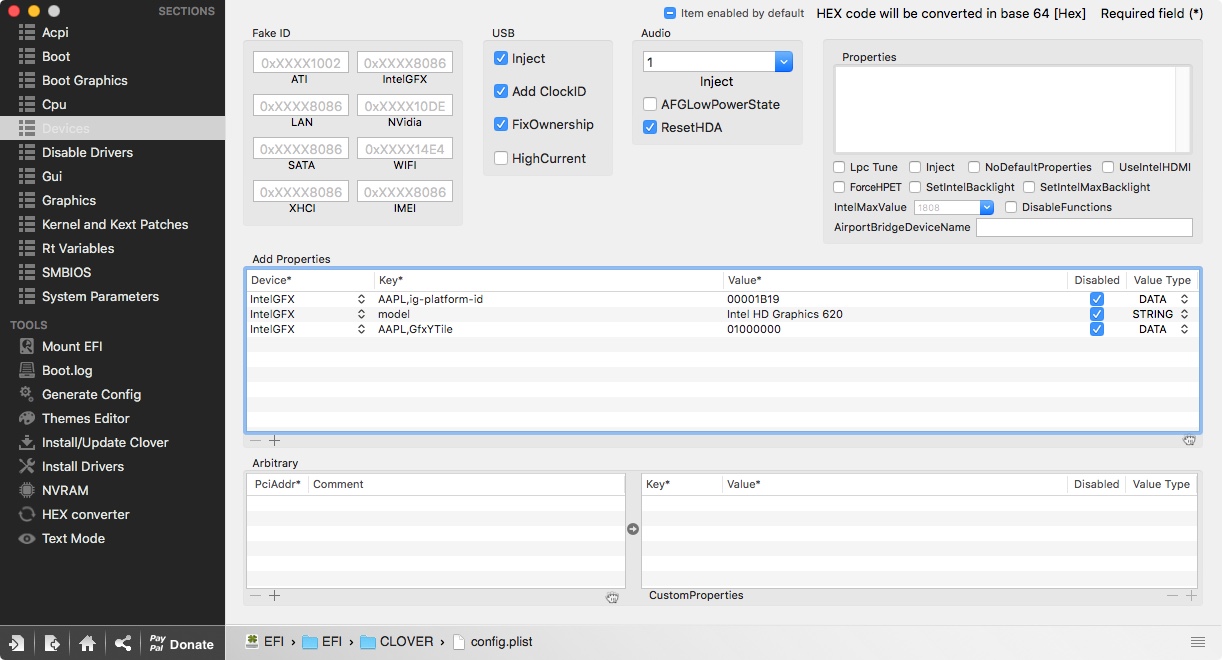The width and height of the screenshot is (1222, 660).
Task: Enable the HighCurrent USB checkbox
Action: click(x=501, y=158)
